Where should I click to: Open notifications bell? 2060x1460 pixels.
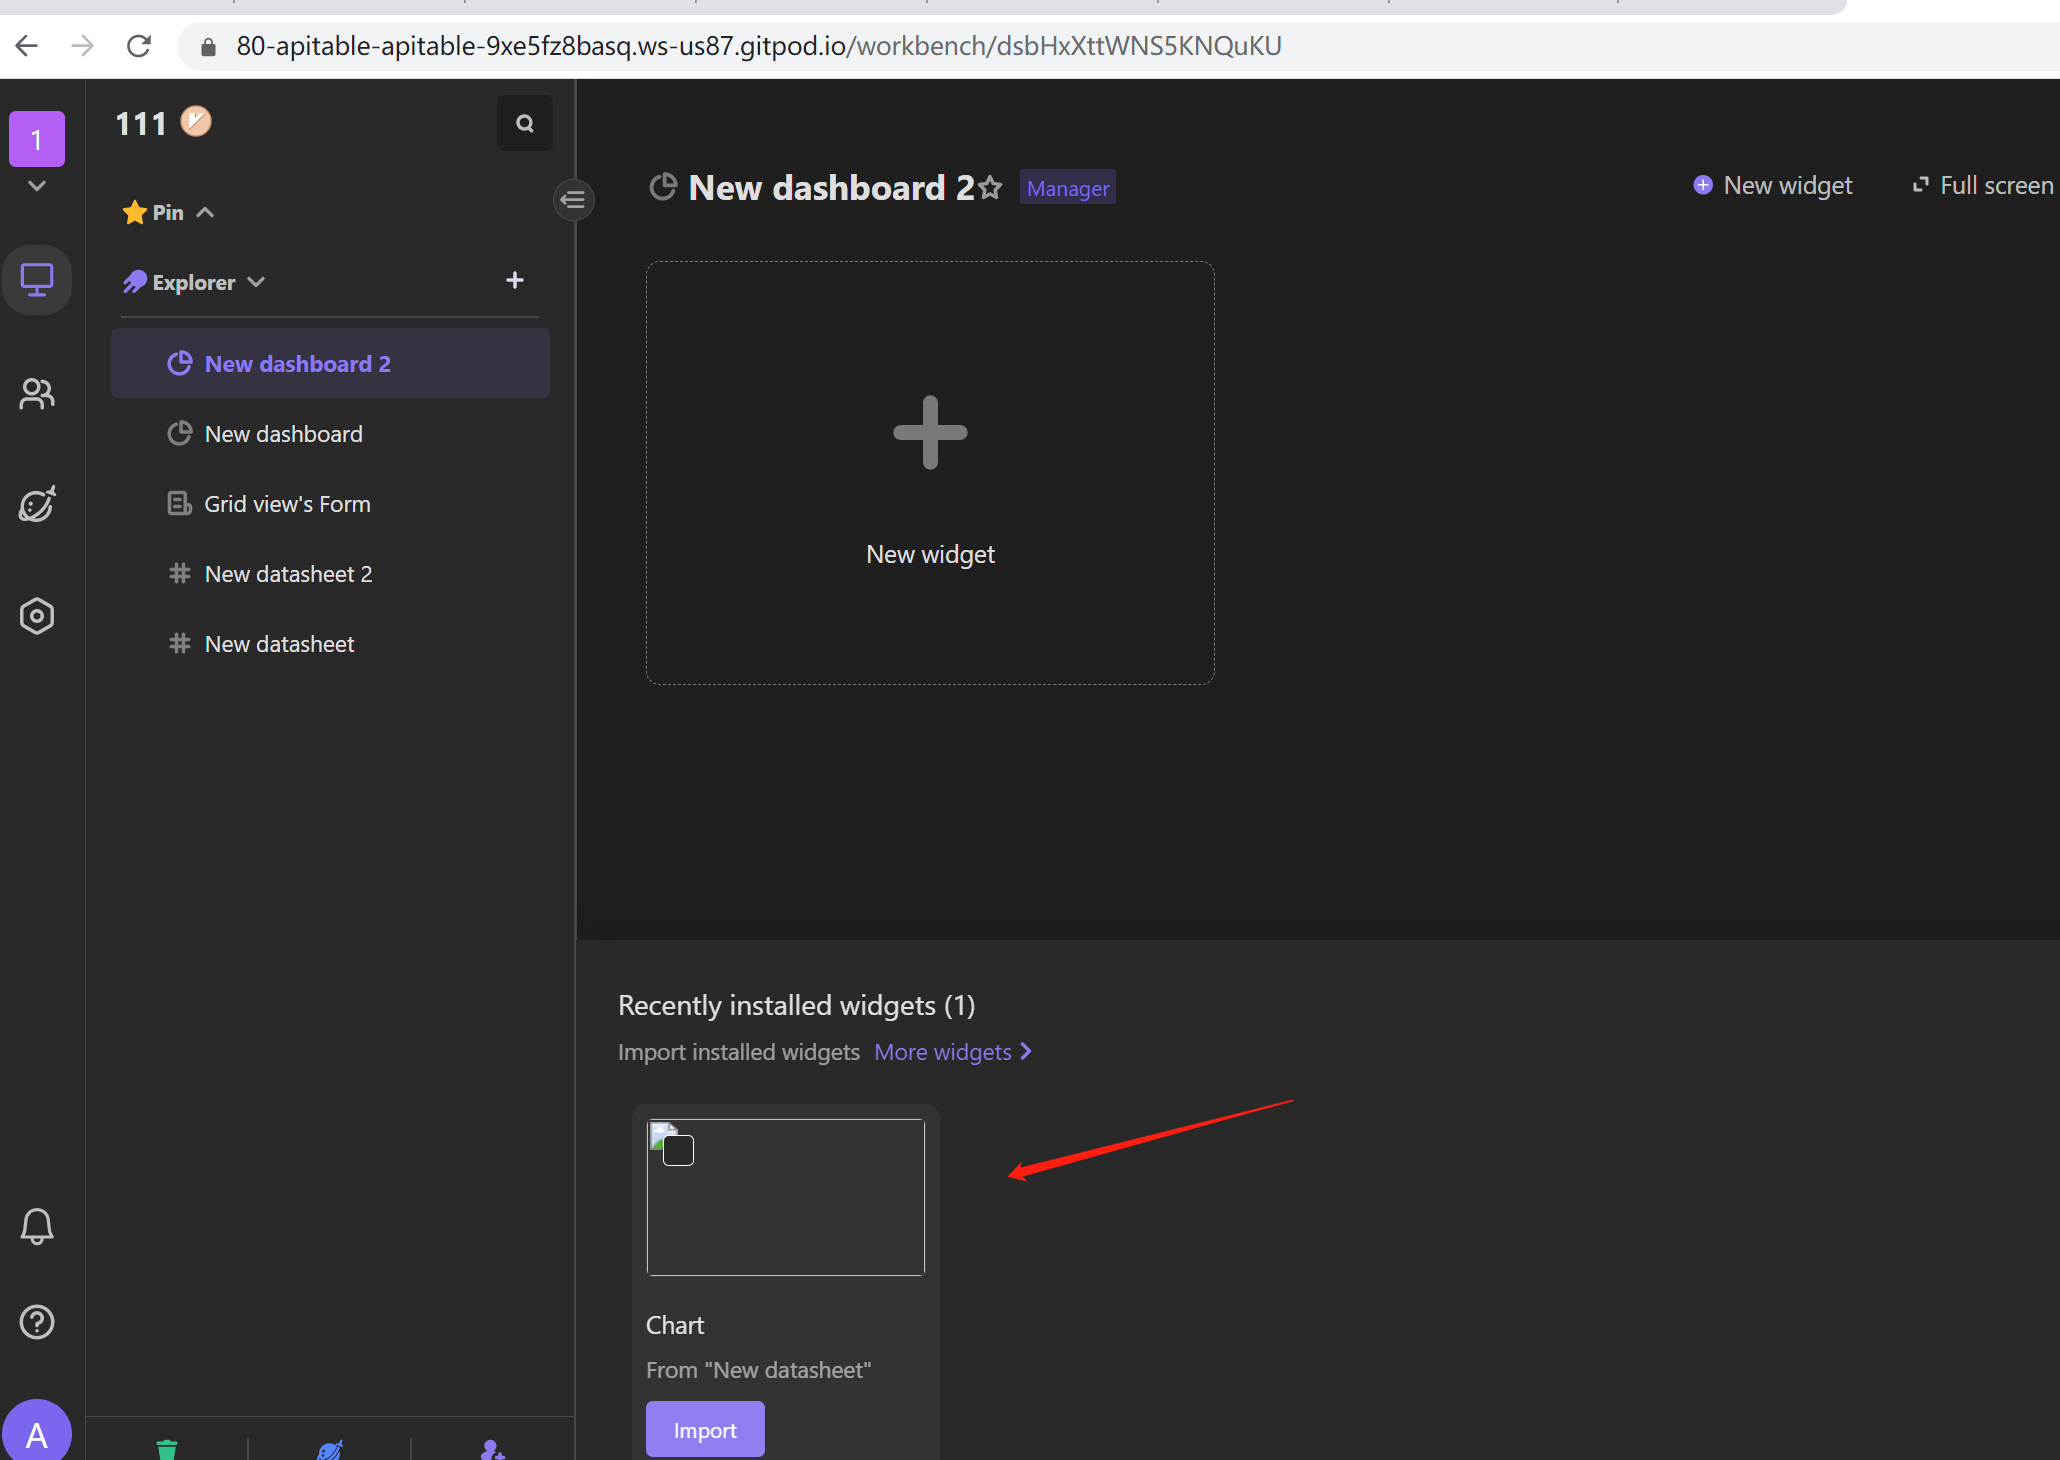tap(37, 1226)
